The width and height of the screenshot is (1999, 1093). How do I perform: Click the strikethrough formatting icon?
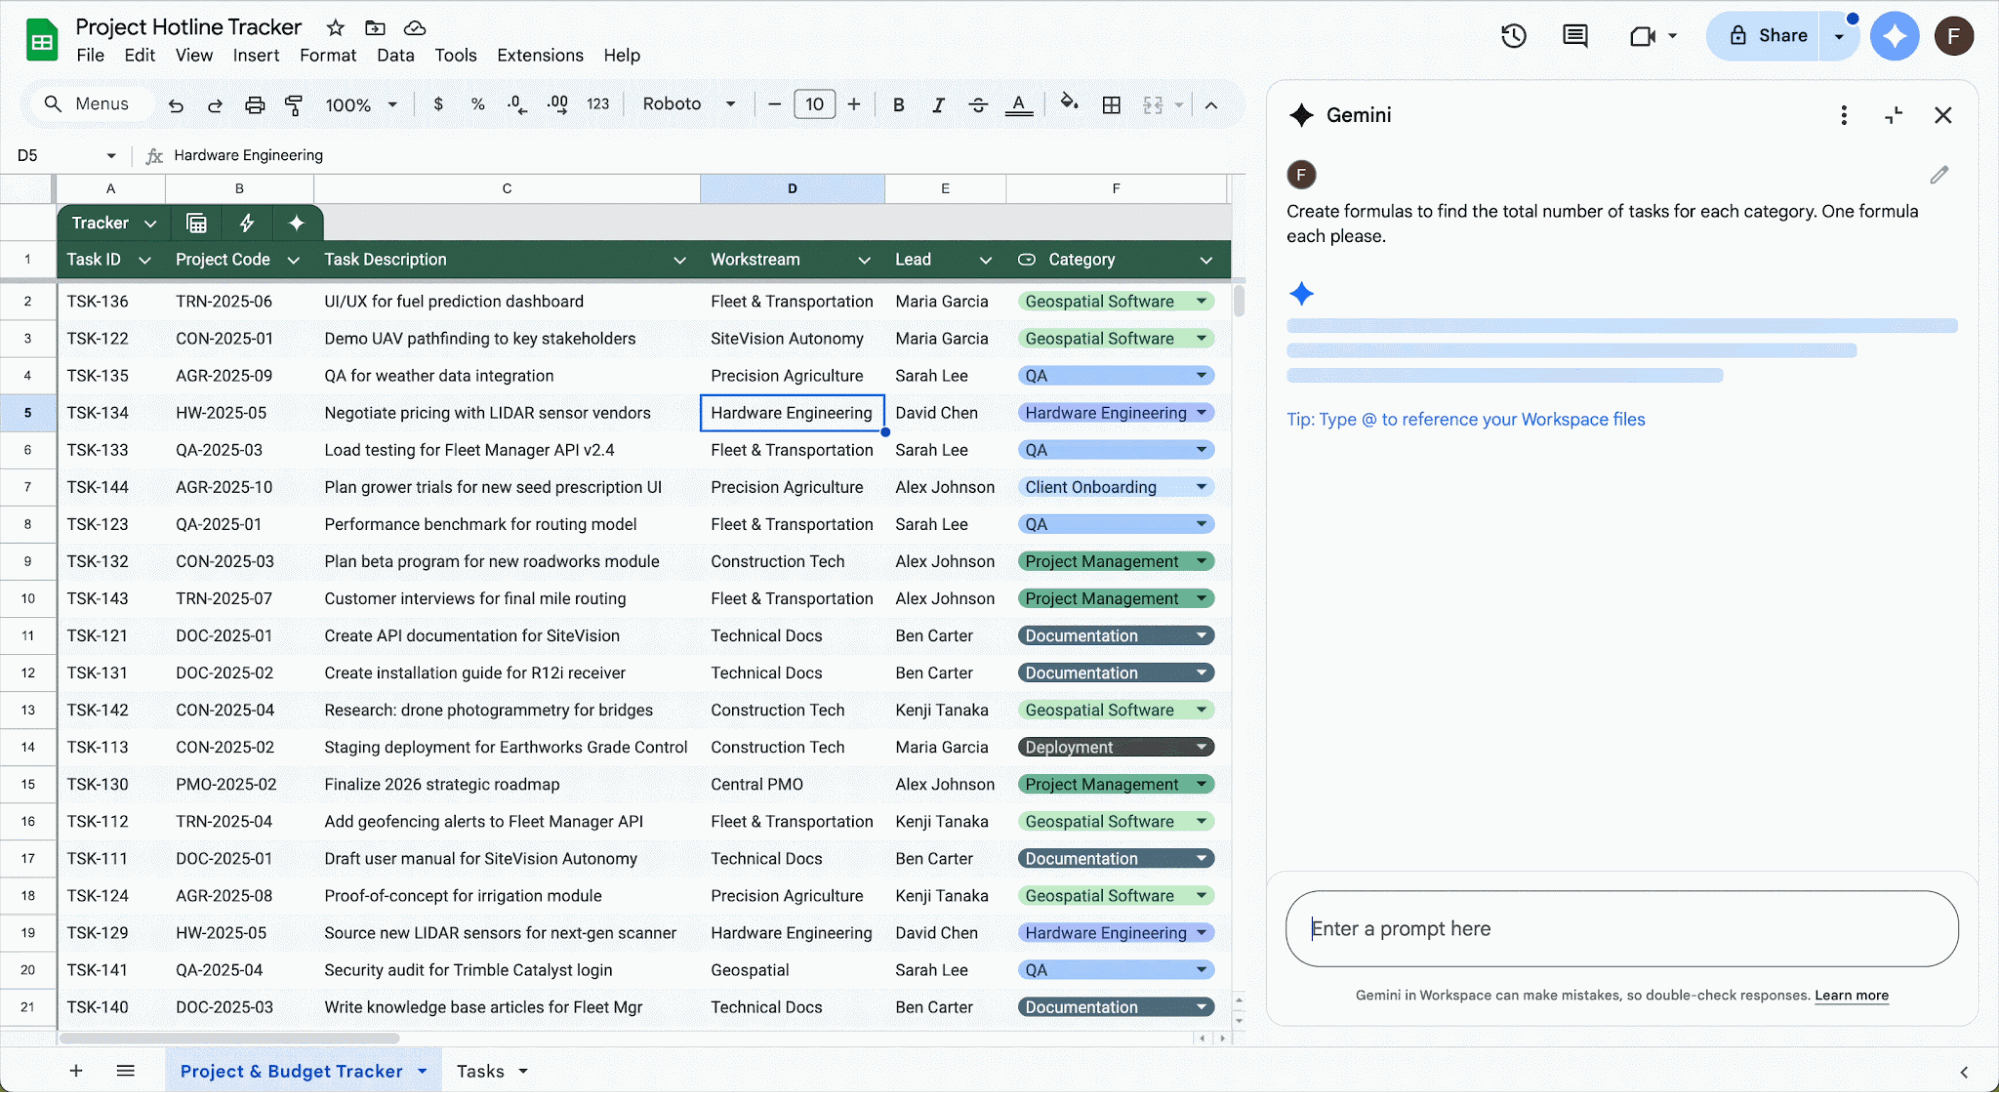978,104
